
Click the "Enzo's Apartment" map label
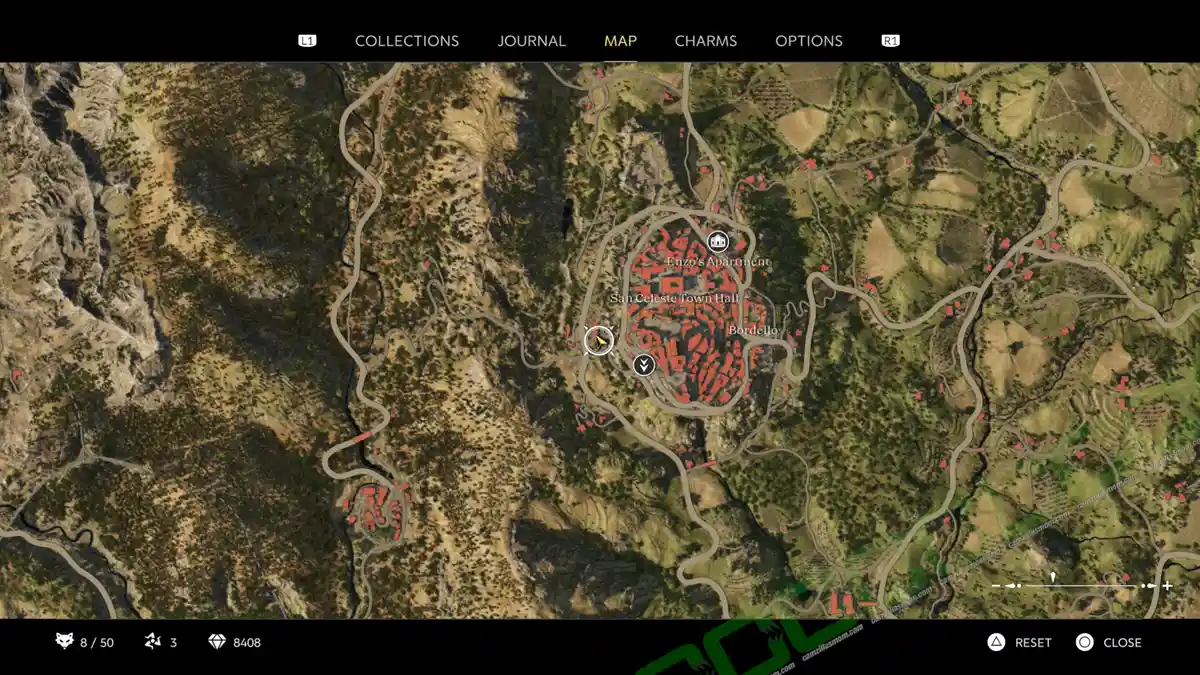tap(718, 262)
